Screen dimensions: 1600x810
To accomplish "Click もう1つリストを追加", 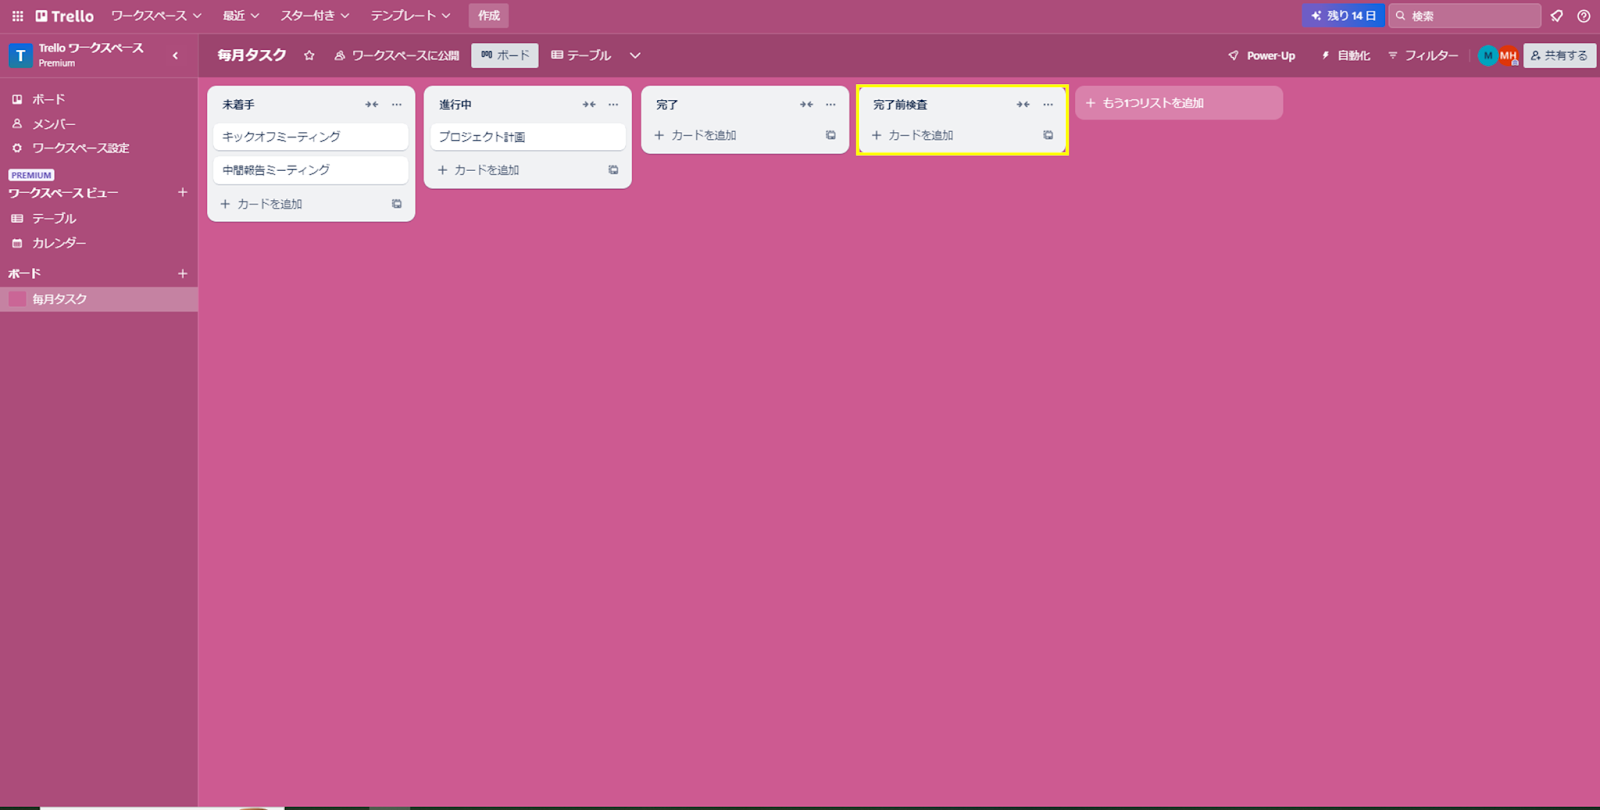I will coord(1179,103).
